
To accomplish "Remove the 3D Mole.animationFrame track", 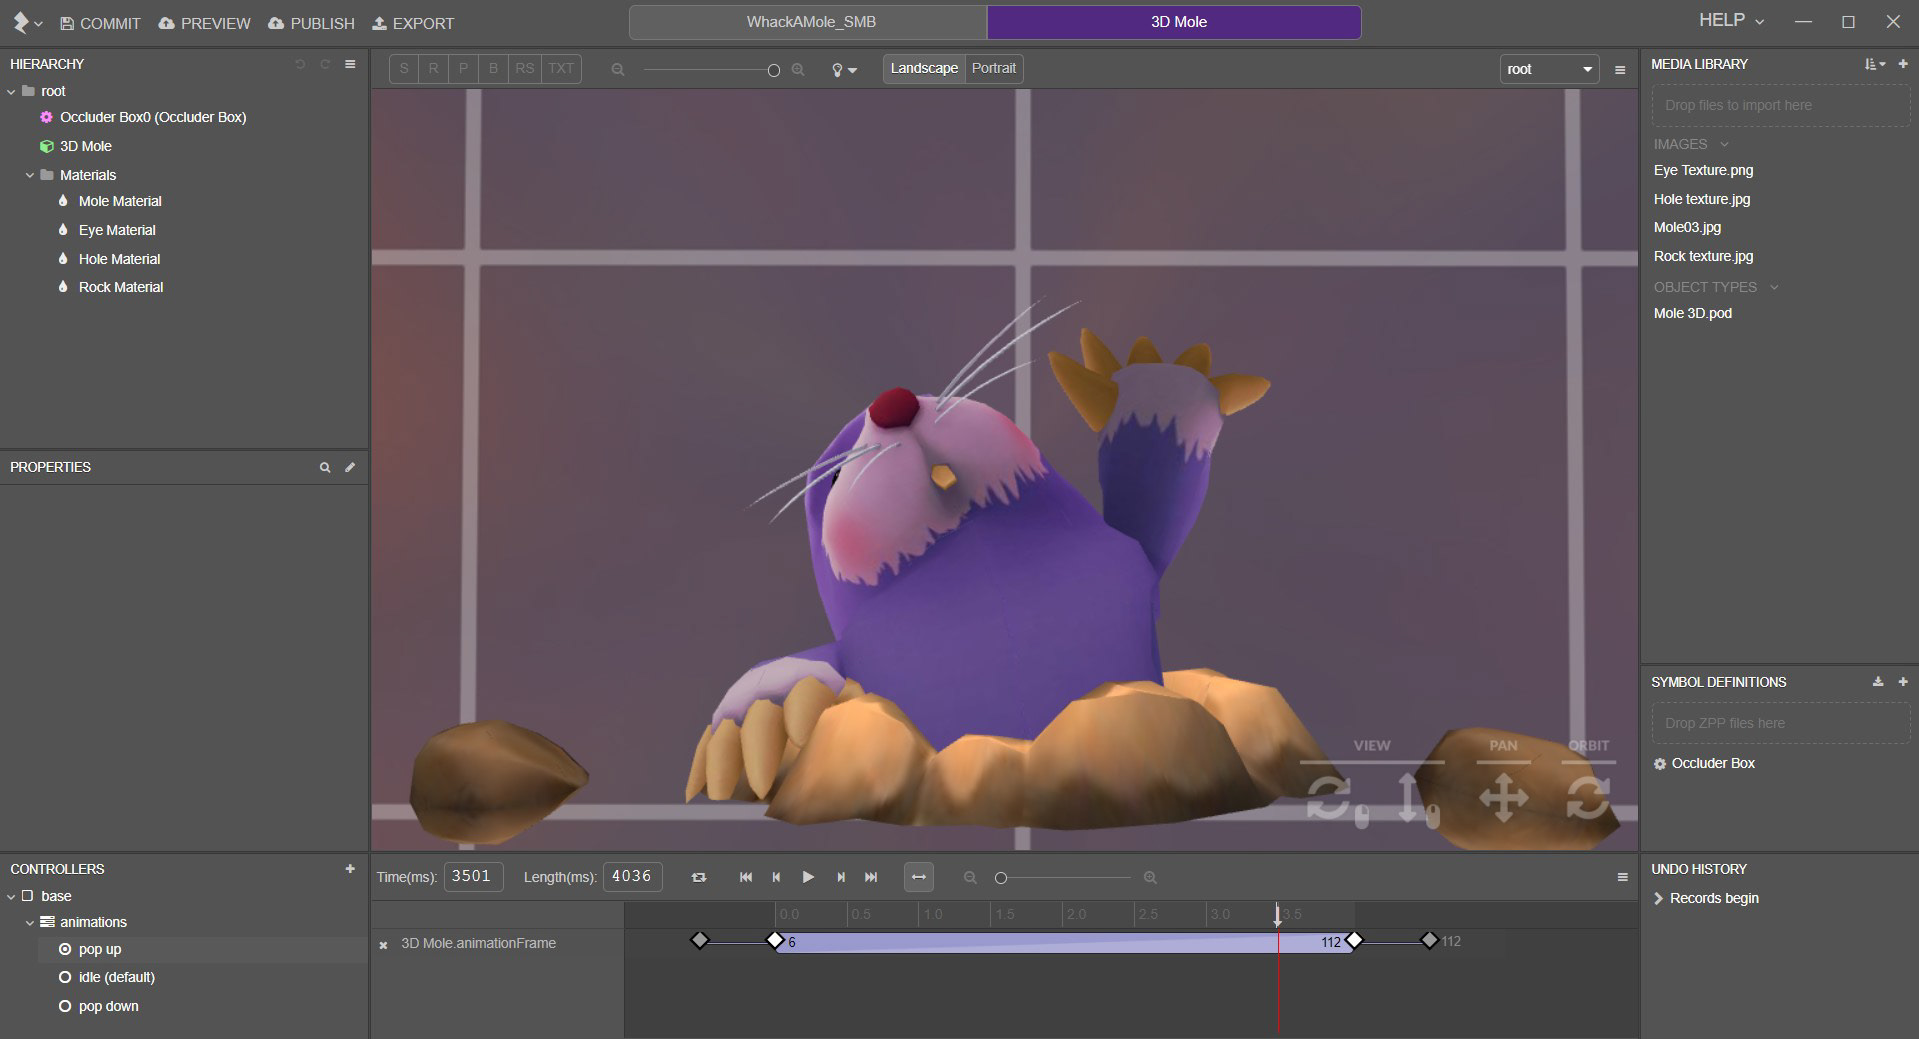I will coord(383,945).
